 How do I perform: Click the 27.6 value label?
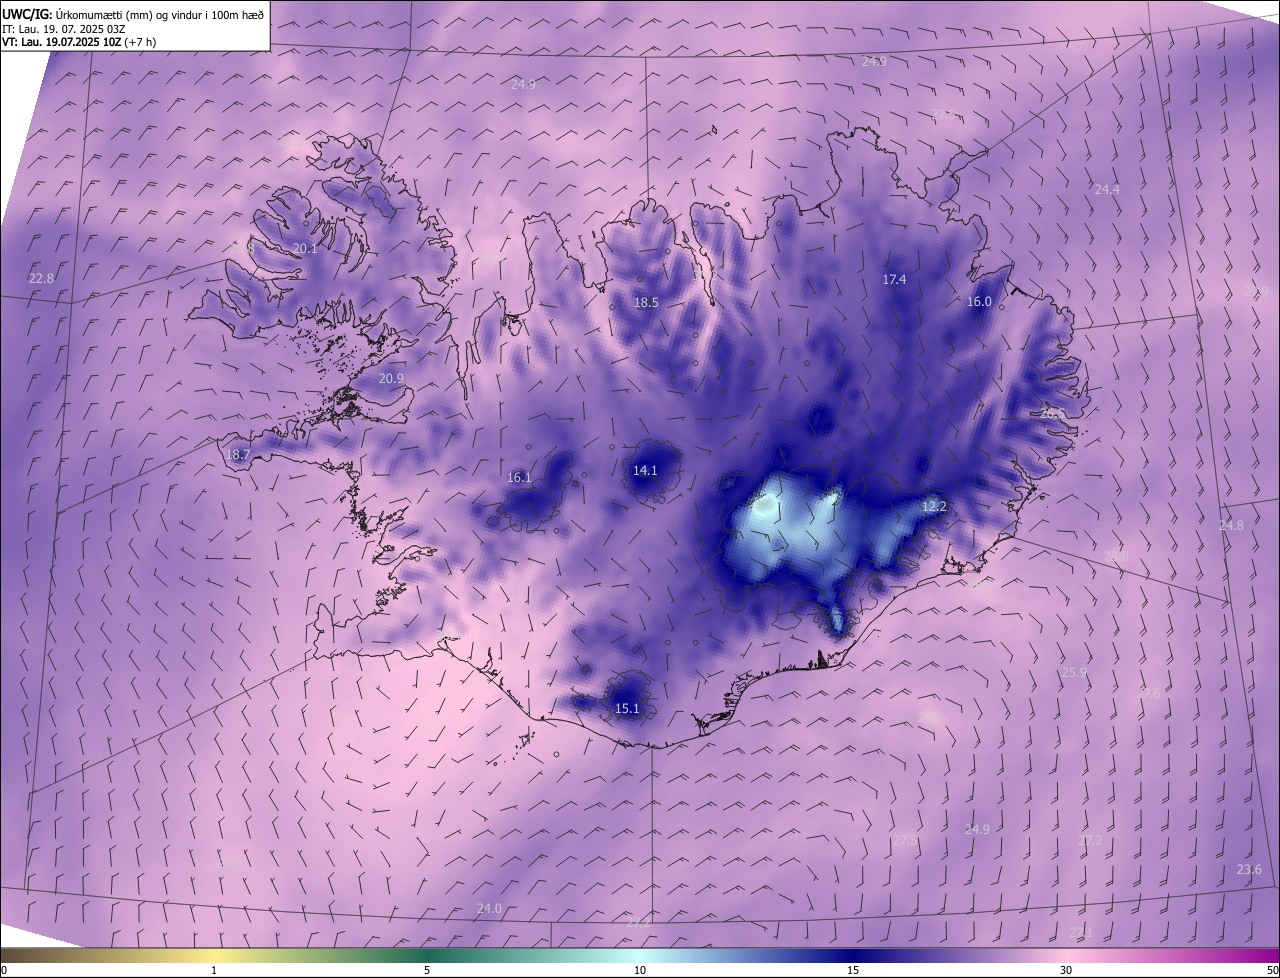click(x=1148, y=693)
